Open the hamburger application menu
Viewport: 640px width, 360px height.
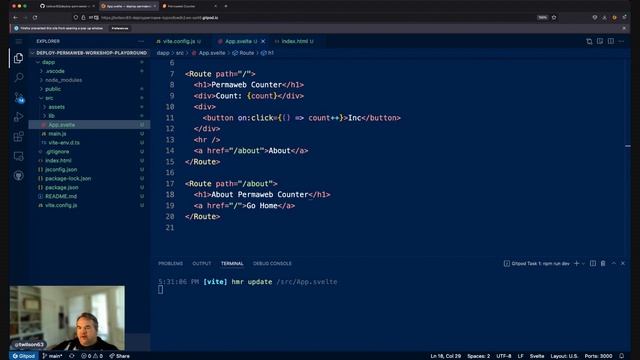19,41
